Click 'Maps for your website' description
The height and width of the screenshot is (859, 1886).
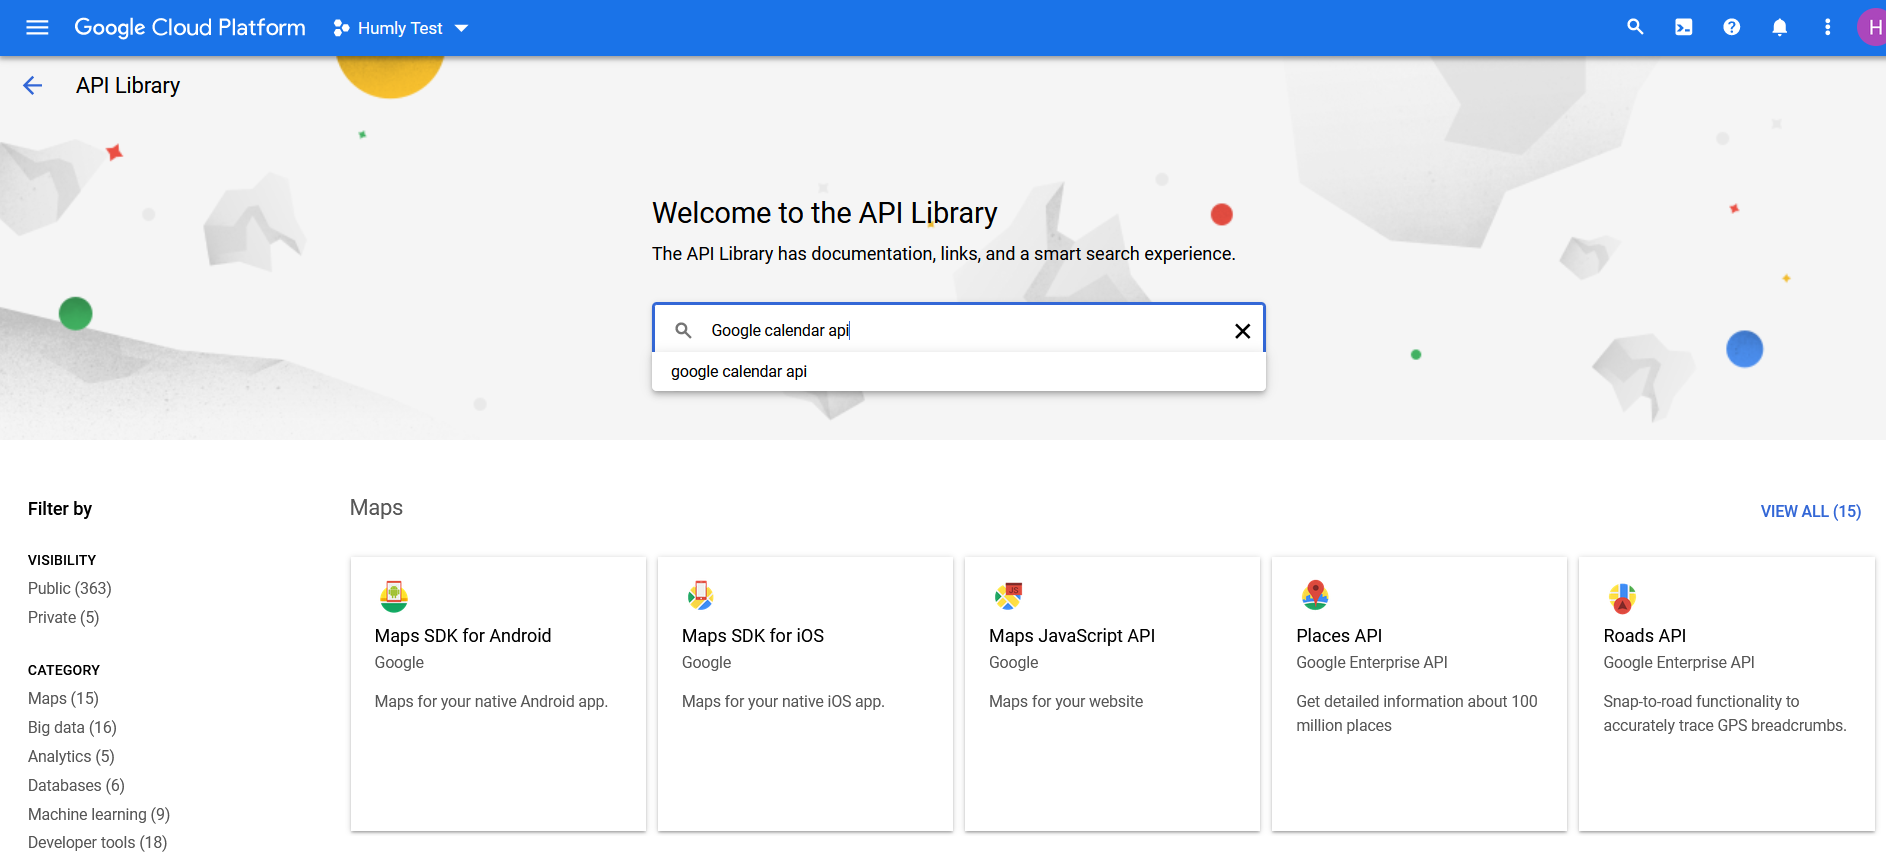tap(1066, 701)
